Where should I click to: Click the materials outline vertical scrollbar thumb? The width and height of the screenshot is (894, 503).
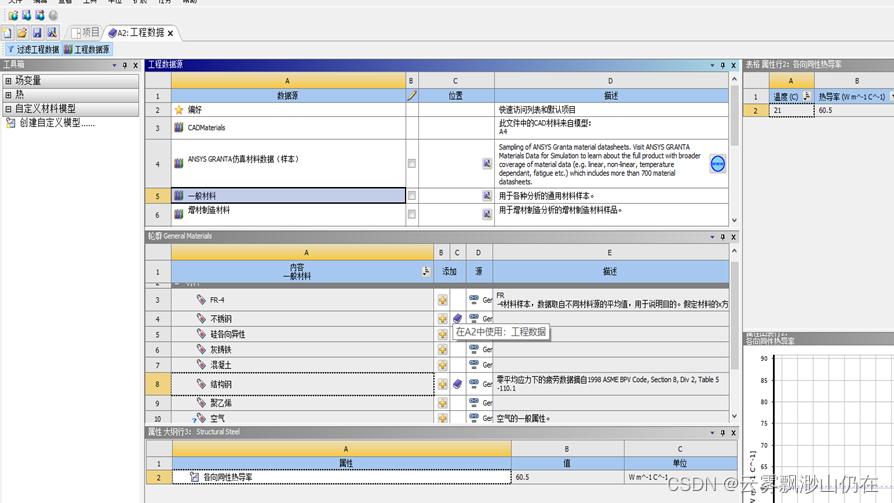(734, 315)
